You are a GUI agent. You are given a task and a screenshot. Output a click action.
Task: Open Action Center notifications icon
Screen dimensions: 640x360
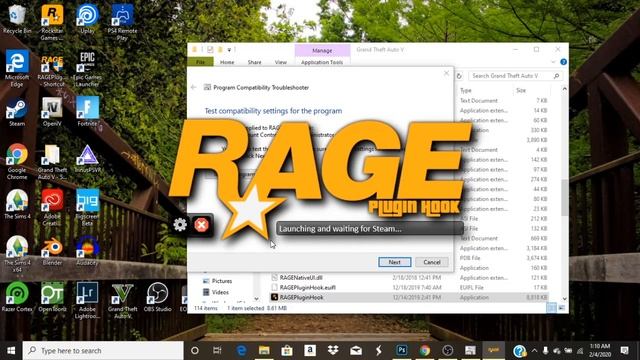point(624,350)
